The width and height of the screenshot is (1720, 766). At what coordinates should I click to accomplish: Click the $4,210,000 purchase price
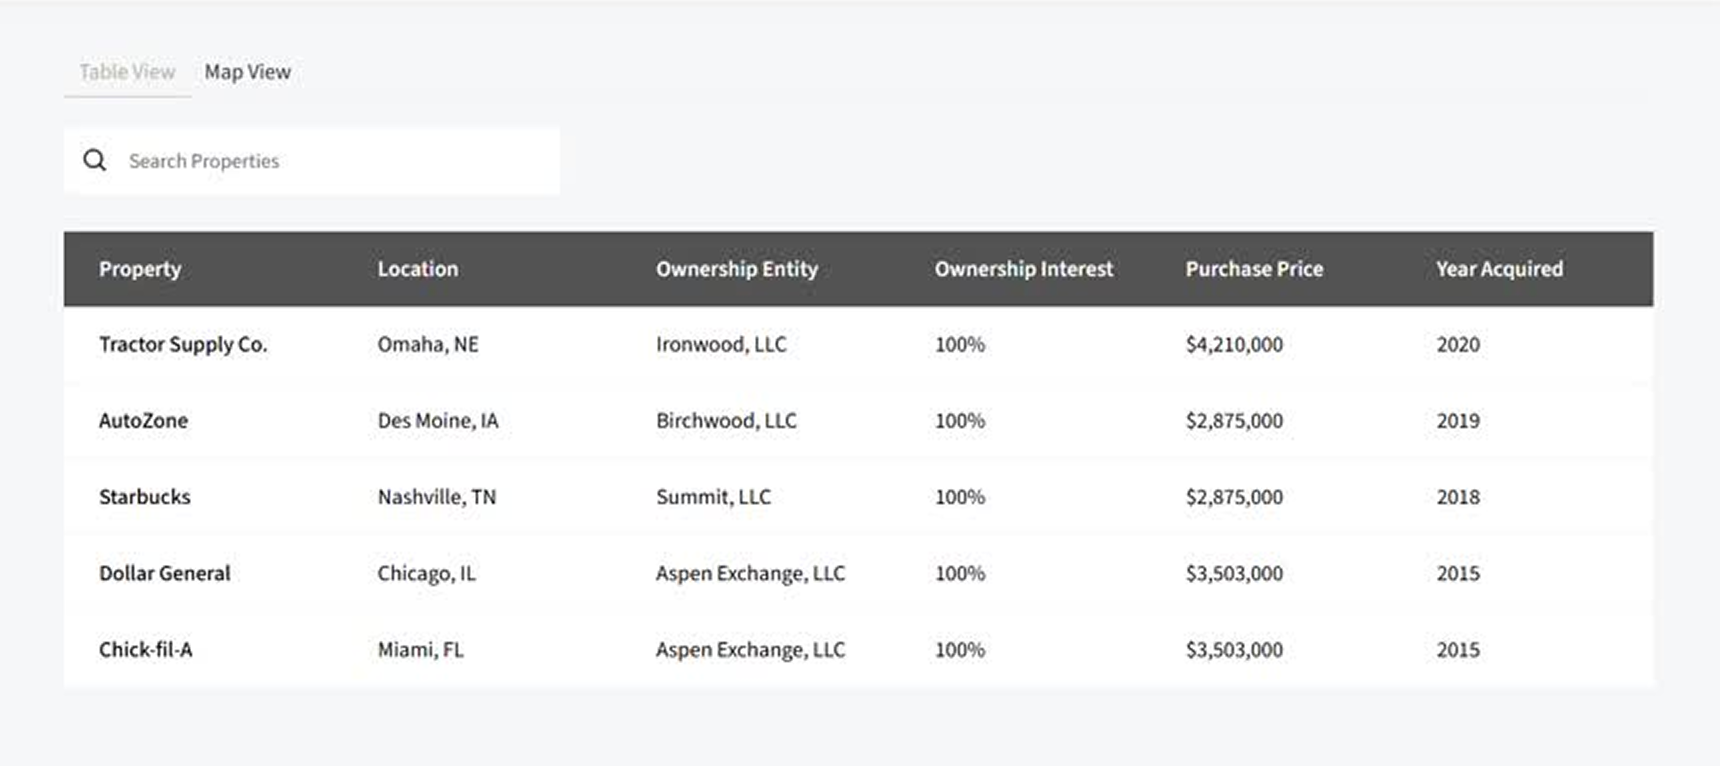[1234, 344]
